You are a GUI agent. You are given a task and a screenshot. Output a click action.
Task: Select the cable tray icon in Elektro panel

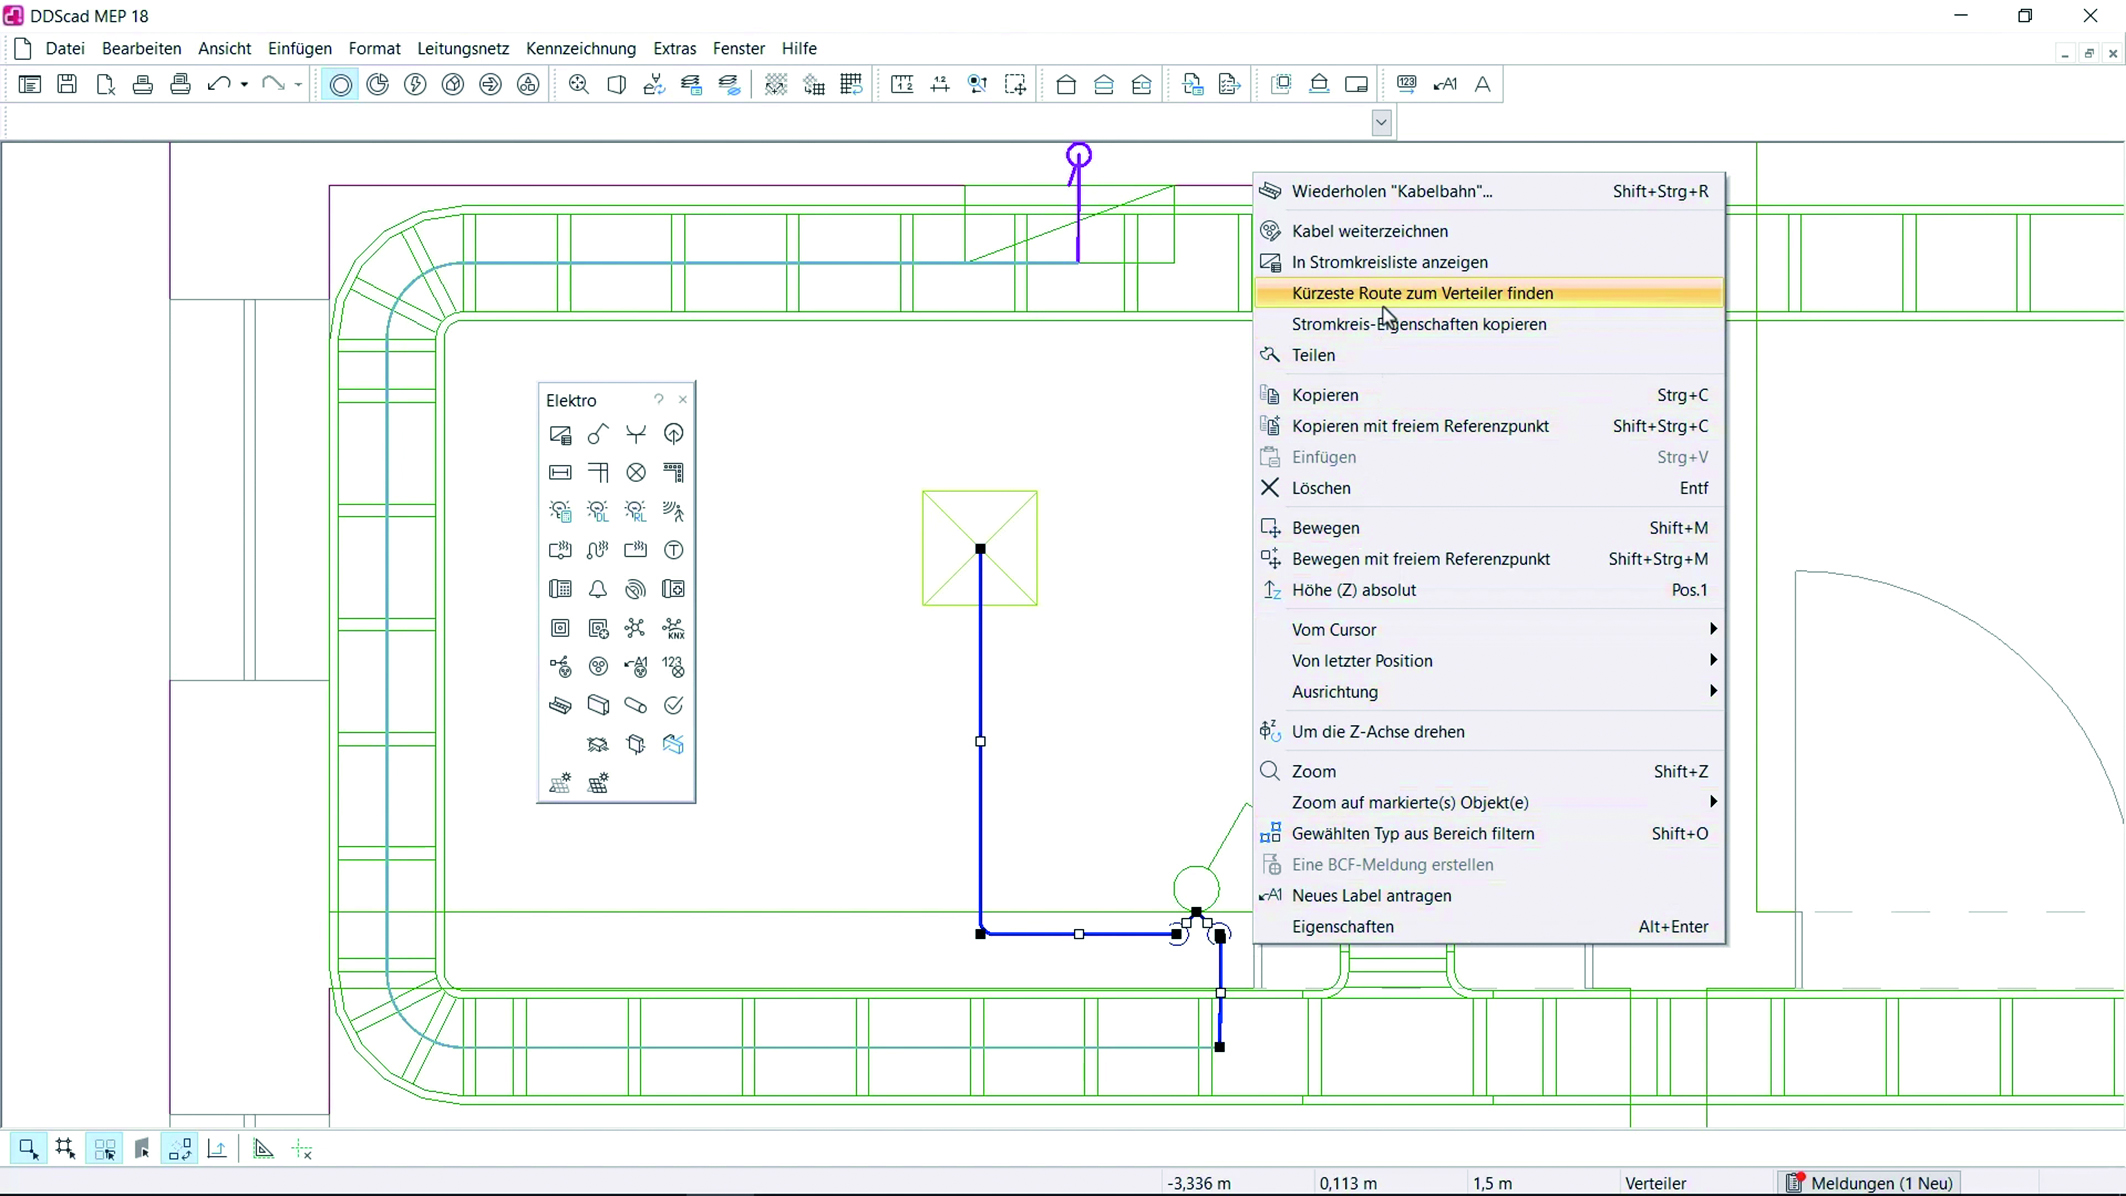[x=560, y=706]
